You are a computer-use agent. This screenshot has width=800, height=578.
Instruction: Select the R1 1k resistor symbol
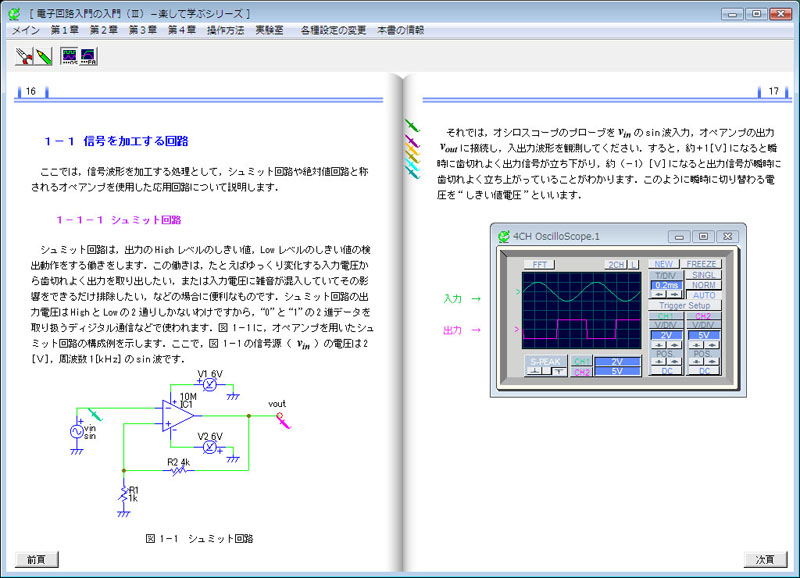click(x=123, y=494)
